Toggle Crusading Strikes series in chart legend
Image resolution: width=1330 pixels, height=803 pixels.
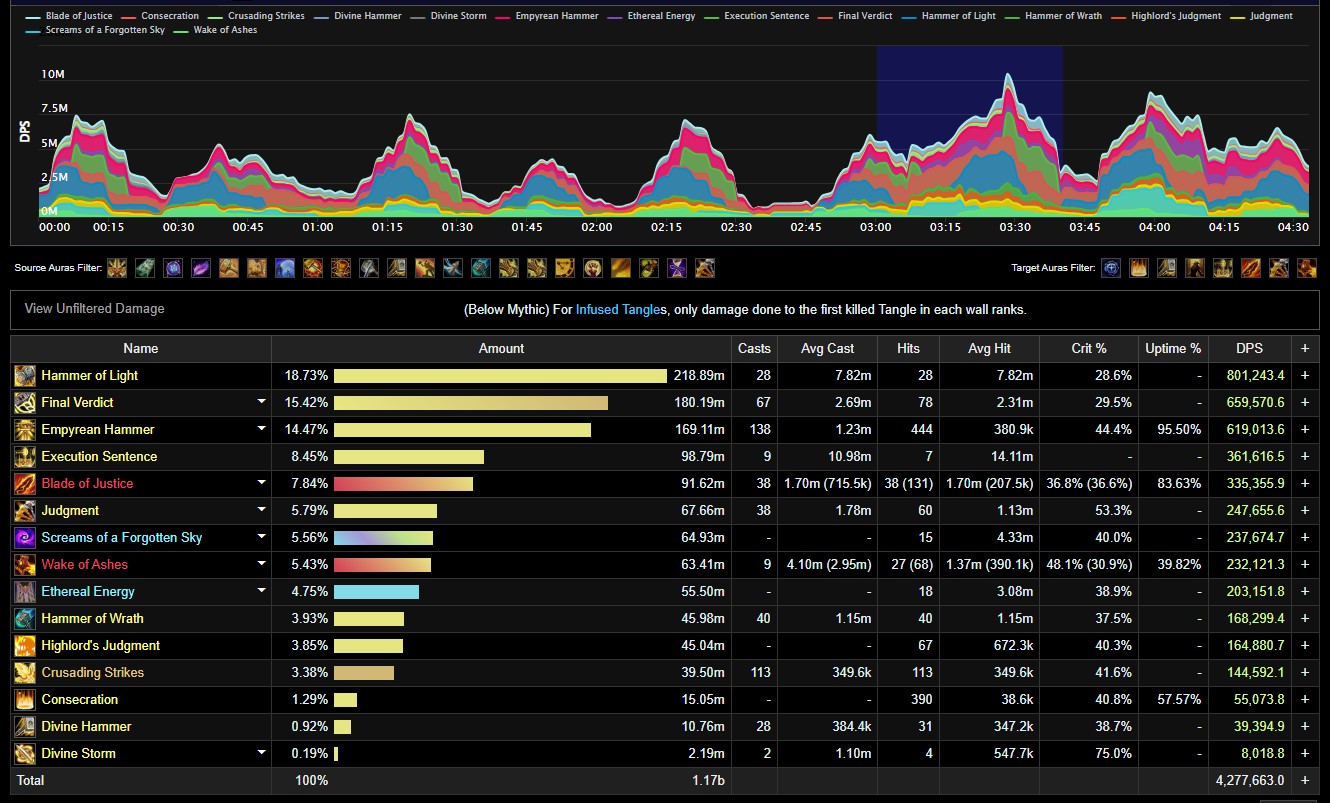pos(255,16)
